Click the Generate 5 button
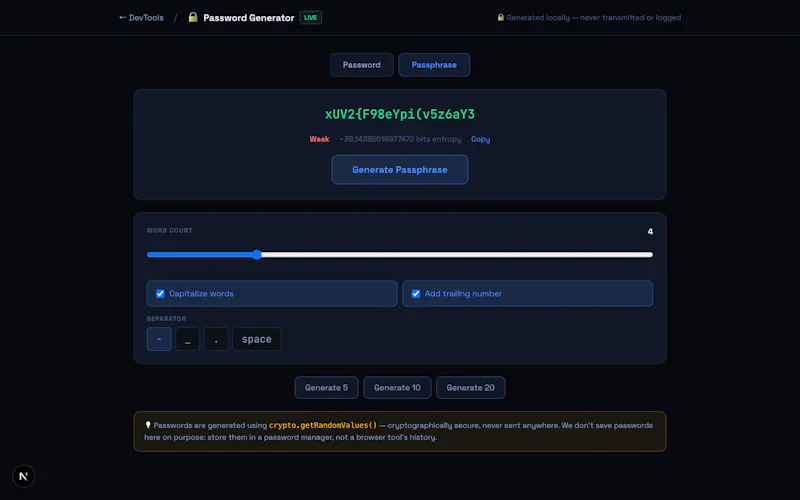 click(327, 388)
